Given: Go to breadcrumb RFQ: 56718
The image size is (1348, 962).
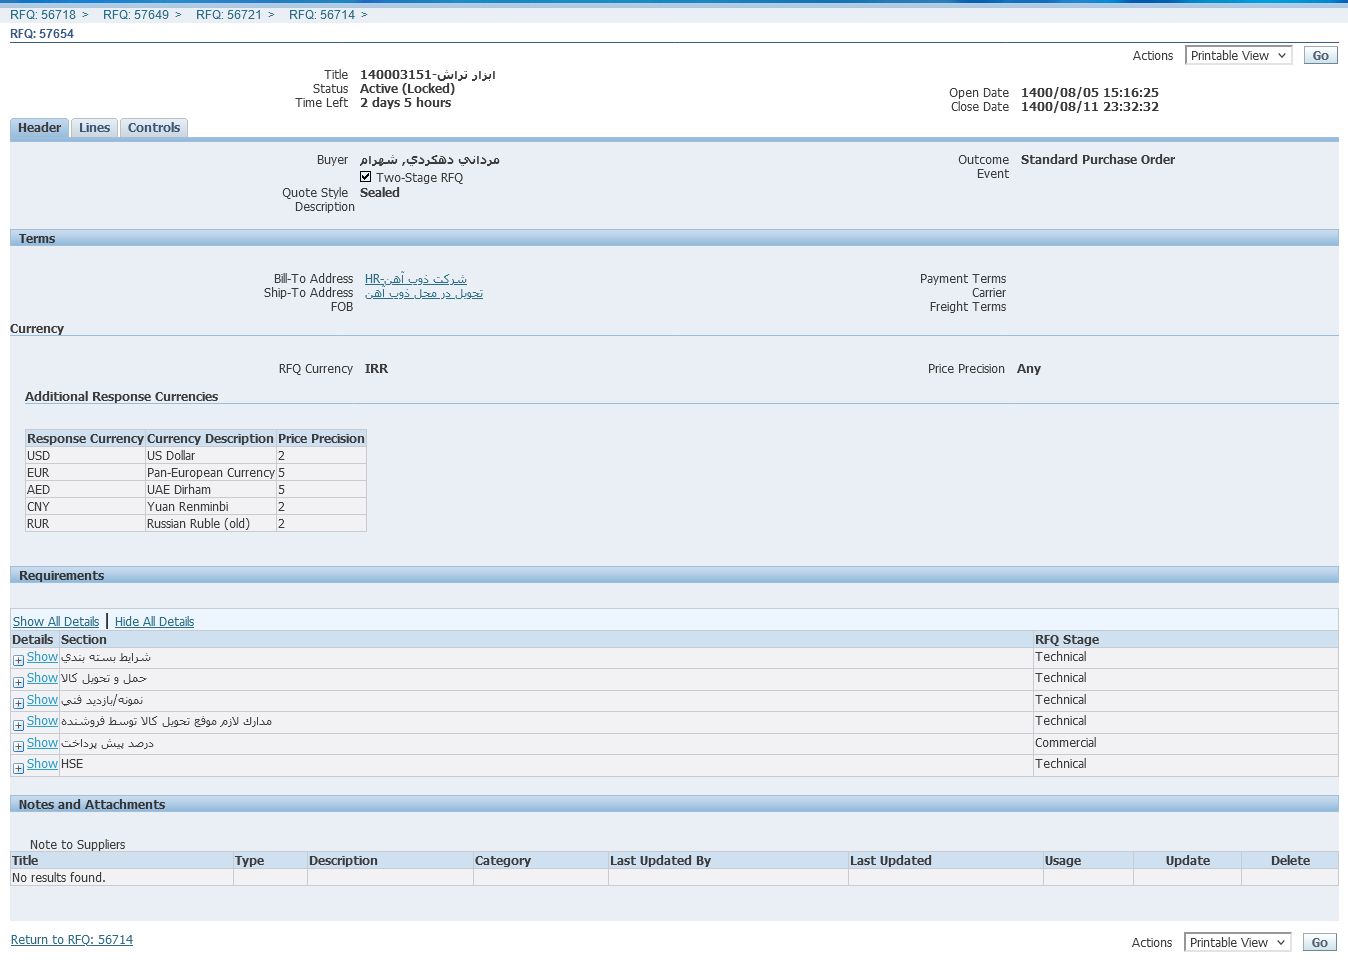Looking at the screenshot, I should click(x=43, y=15).
